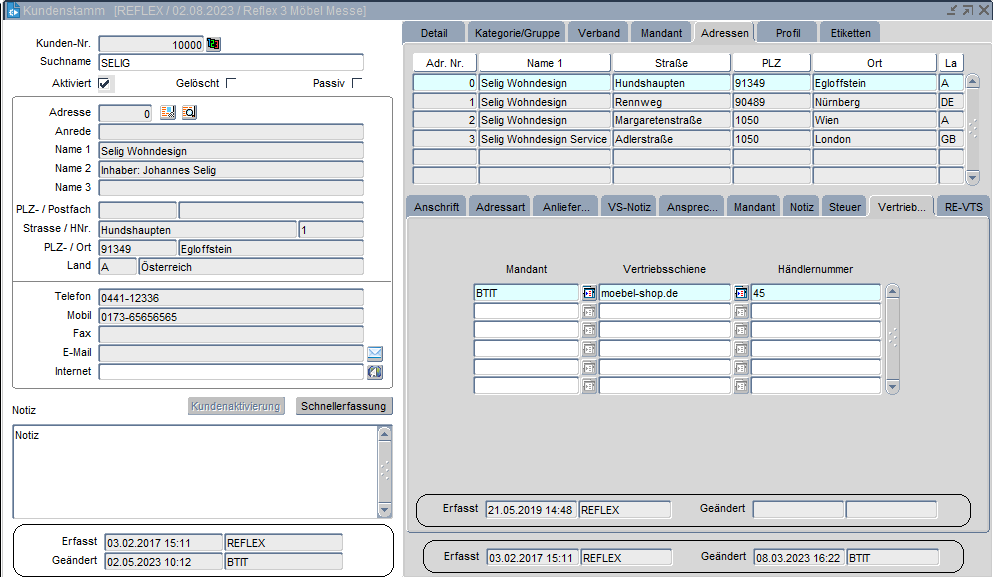The height and width of the screenshot is (577, 993).
Task: Click the address list icon beside Adresse
Action: [168, 113]
